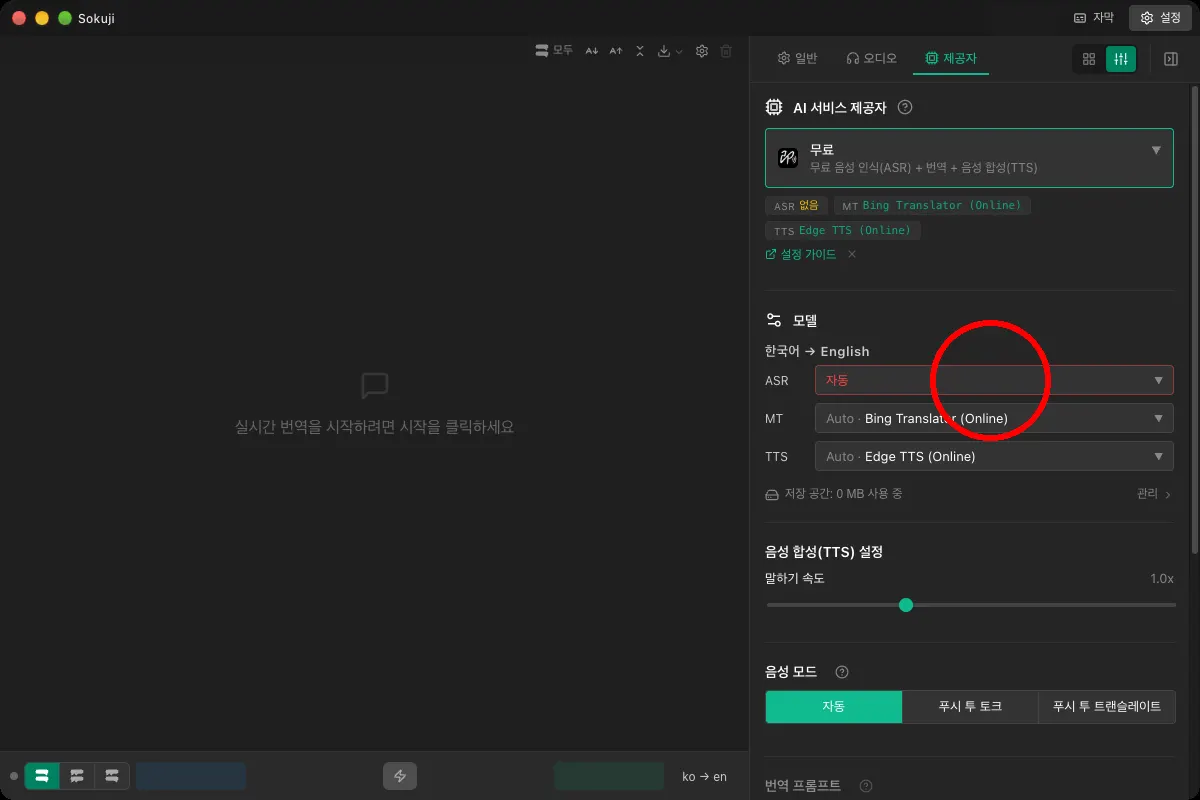The image size is (1200, 800).
Task: Select 푸시 투 트랜슬레이트 voice mode
Action: (1107, 706)
